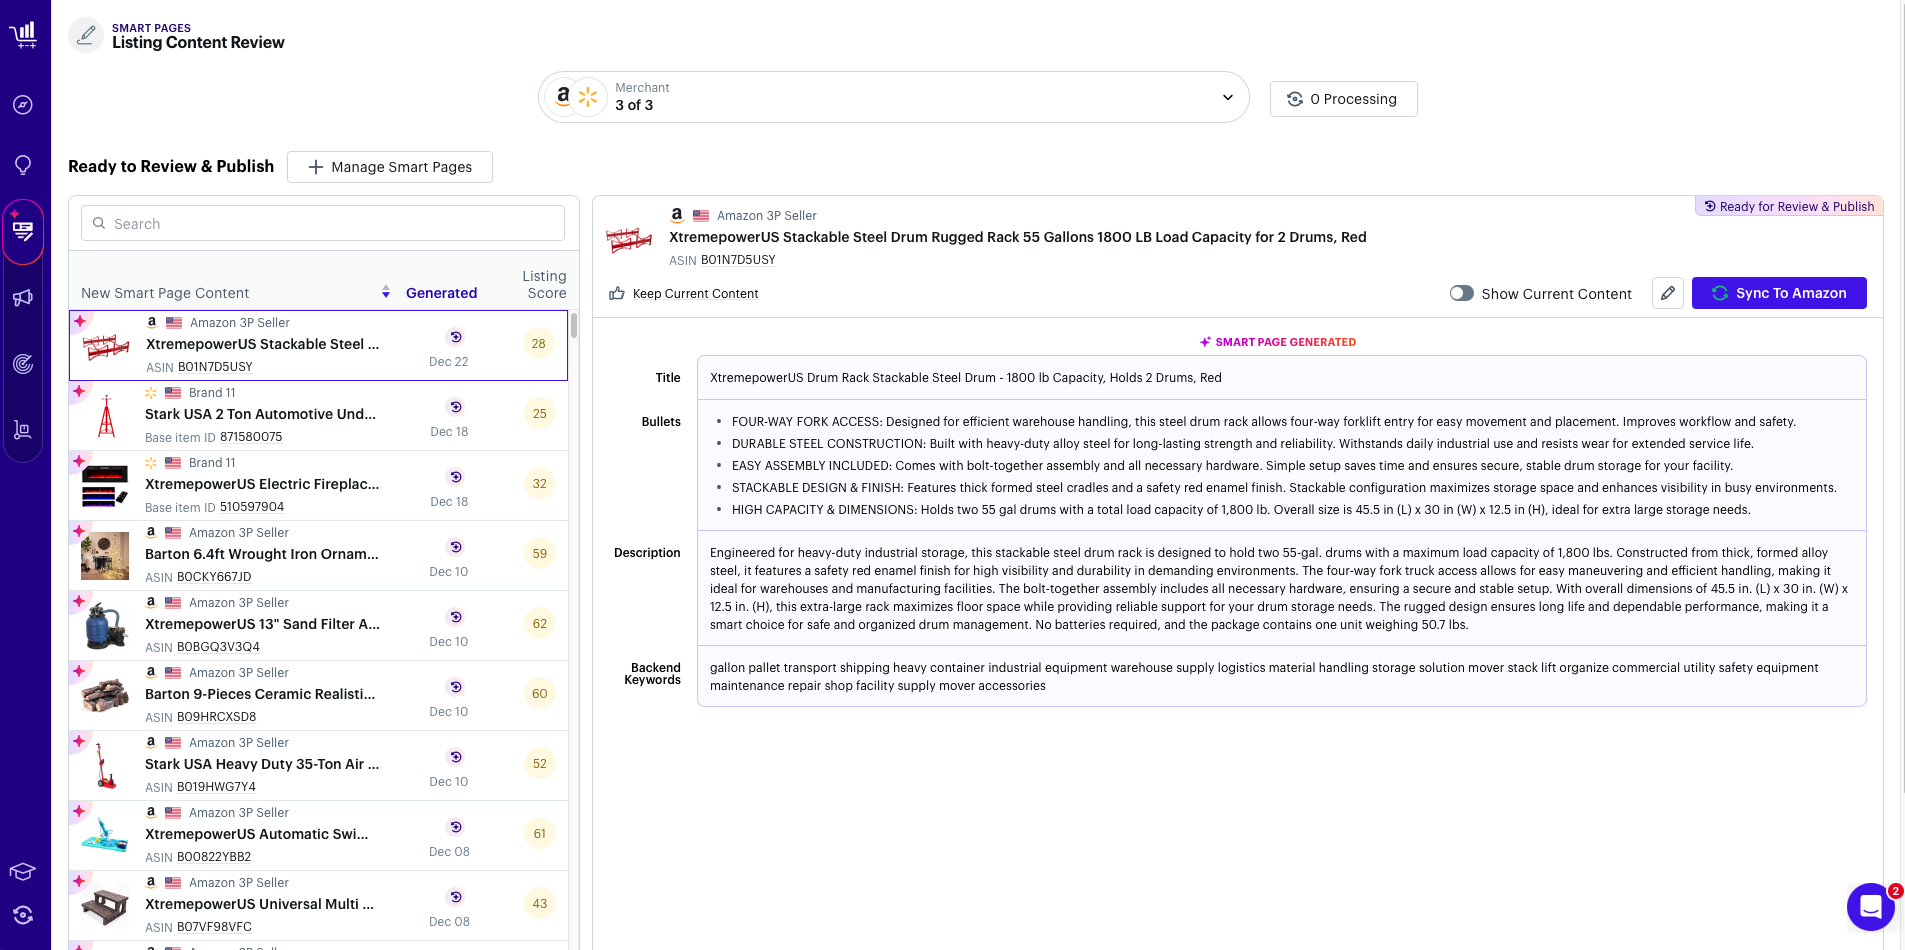Click the Smart Pages pencil header icon
The image size is (1905, 950).
[x=86, y=35]
